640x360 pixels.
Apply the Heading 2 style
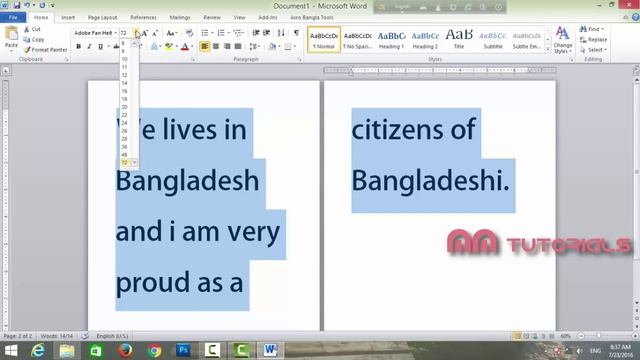[x=425, y=40]
